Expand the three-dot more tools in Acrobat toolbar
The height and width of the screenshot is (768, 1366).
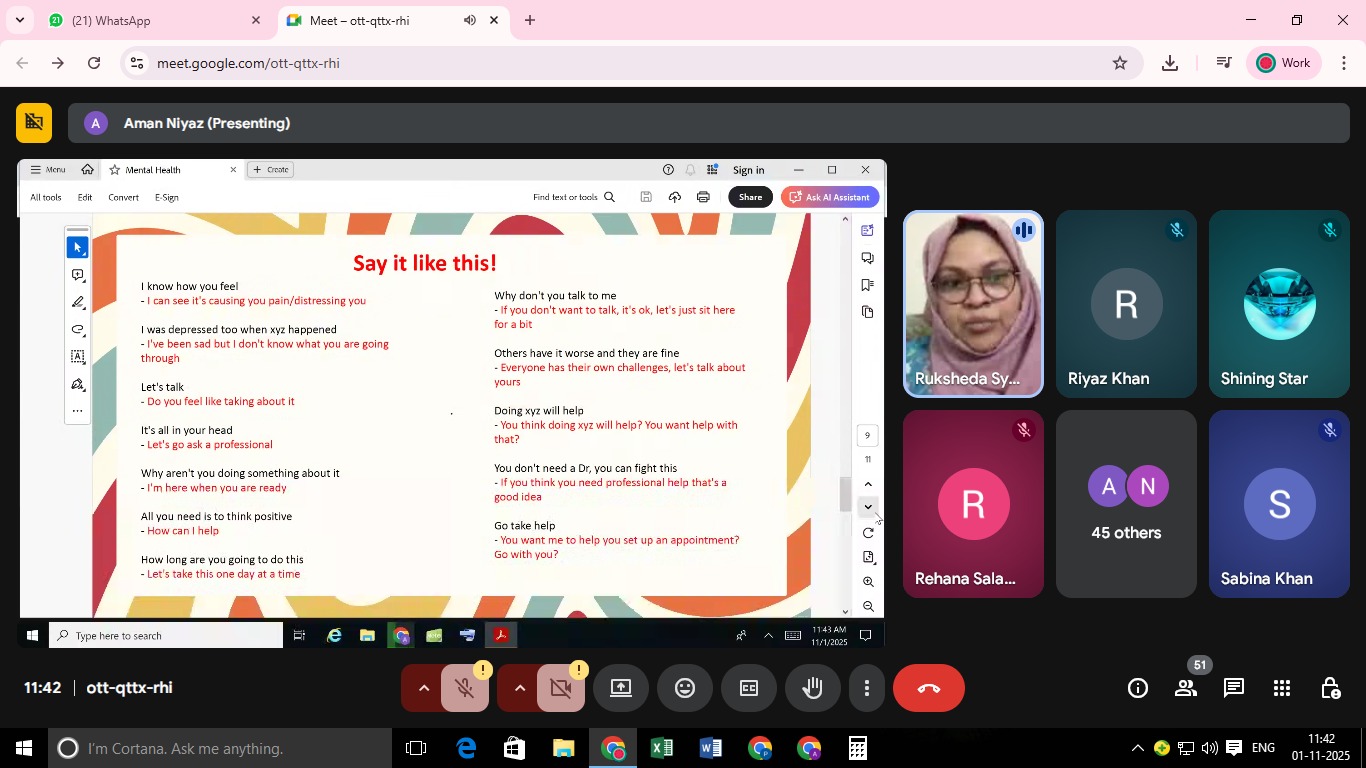coord(77,411)
